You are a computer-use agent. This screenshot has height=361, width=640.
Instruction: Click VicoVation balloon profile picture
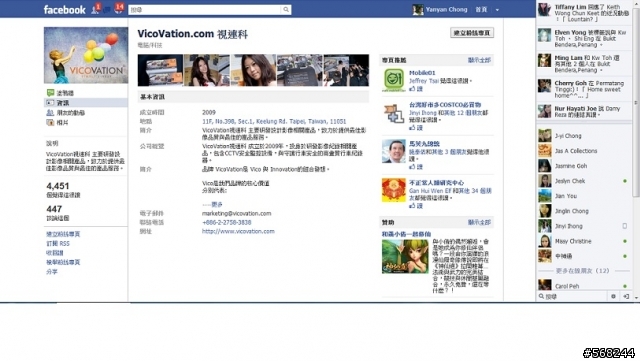(86, 55)
